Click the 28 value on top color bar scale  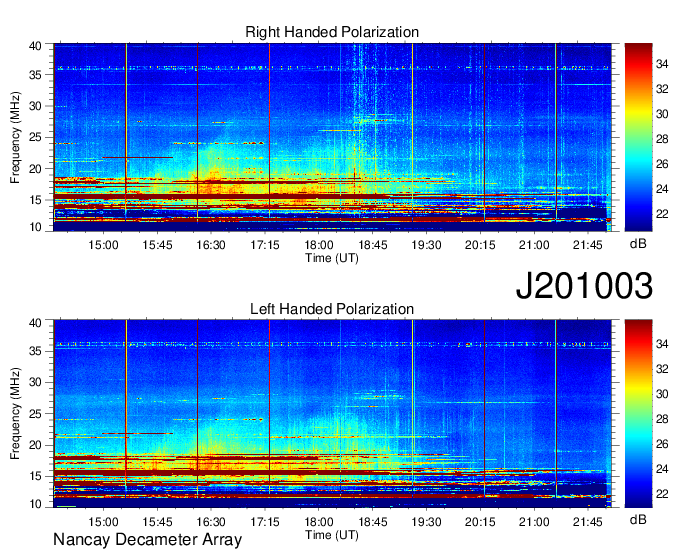pyautogui.click(x=662, y=139)
